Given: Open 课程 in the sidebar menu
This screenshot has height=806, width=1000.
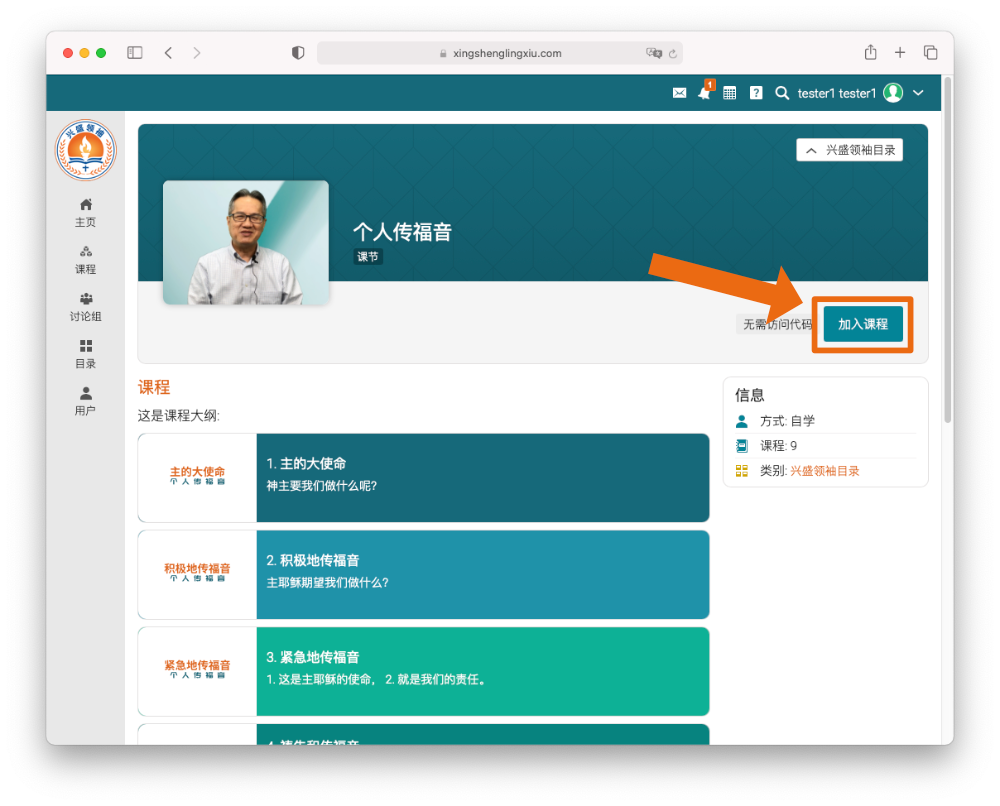Looking at the screenshot, I should (x=85, y=259).
